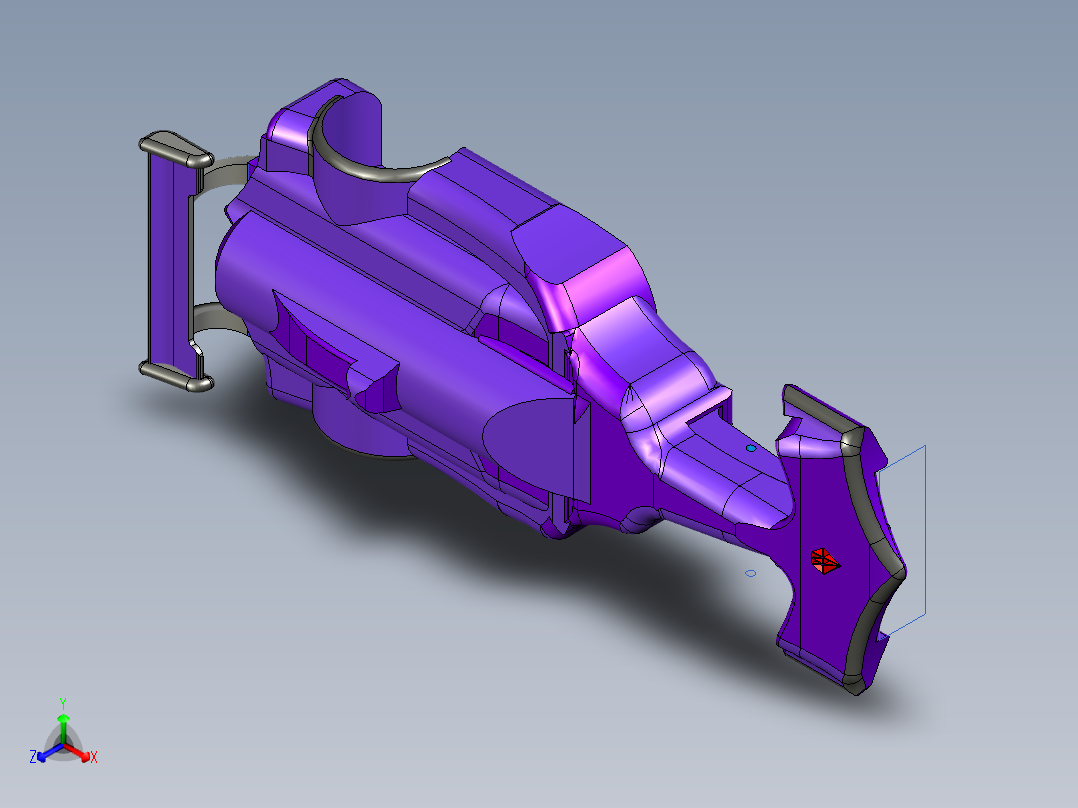Select the green Y axis of the coordinate triad
Image resolution: width=1078 pixels, height=808 pixels.
(64, 720)
